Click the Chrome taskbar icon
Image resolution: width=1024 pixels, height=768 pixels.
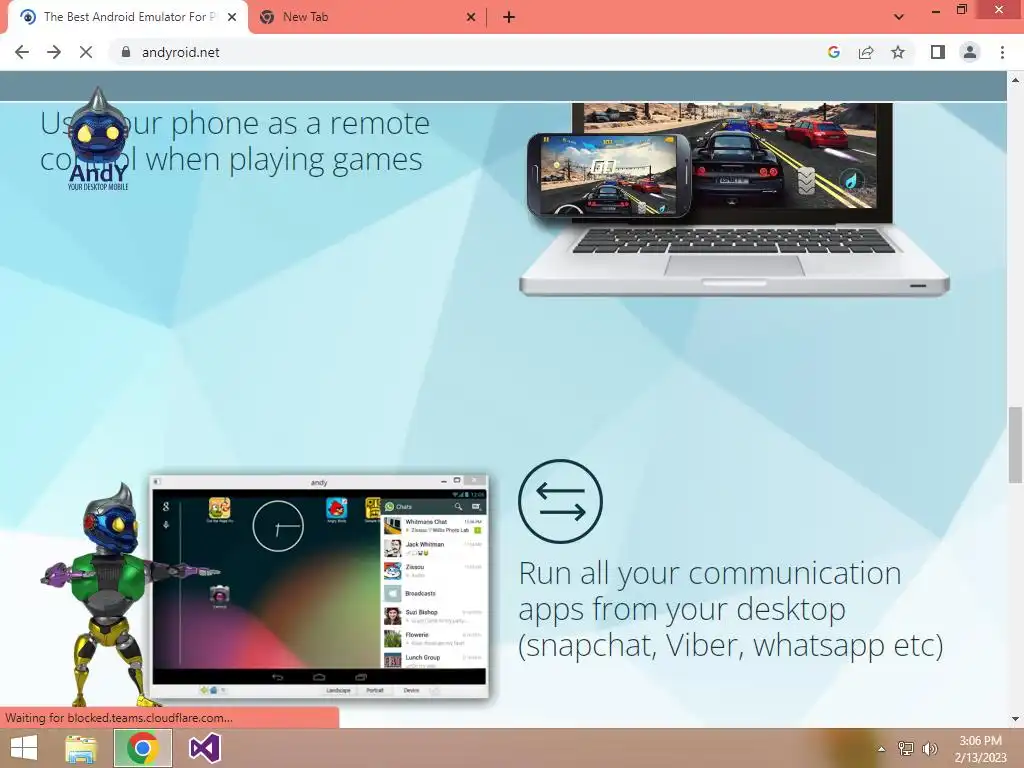[143, 748]
